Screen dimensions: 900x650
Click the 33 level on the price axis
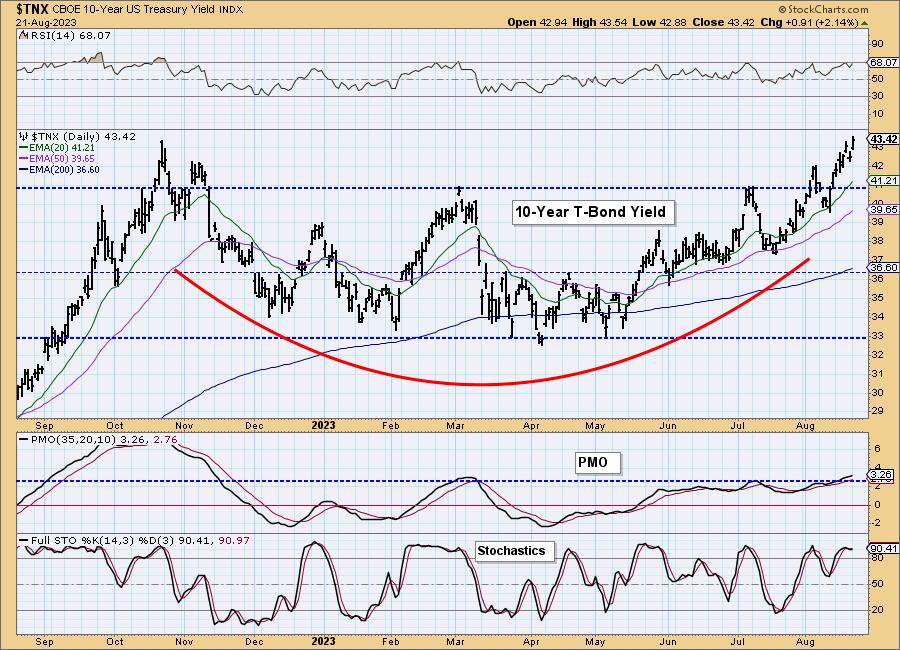click(x=878, y=335)
